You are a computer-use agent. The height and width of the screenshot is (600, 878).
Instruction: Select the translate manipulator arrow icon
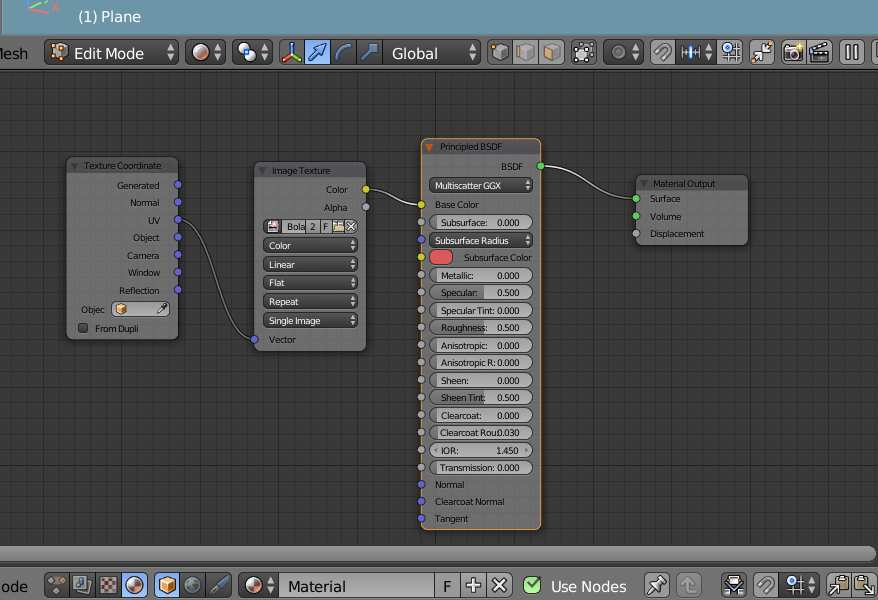317,53
